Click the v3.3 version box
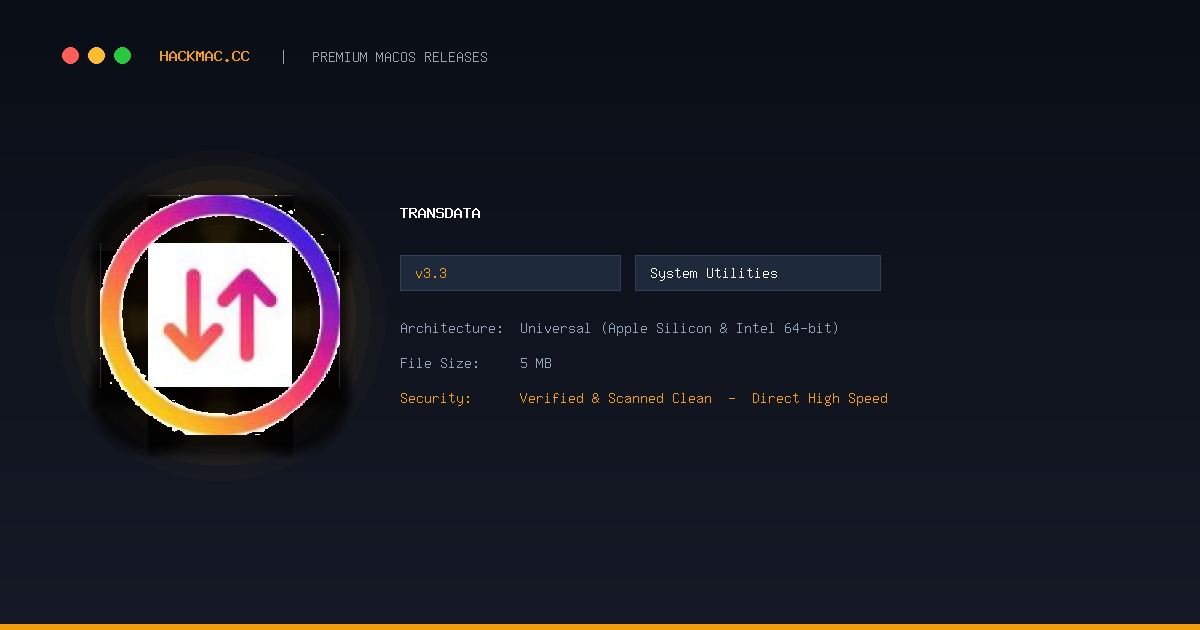Viewport: 1200px width, 630px height. click(510, 273)
